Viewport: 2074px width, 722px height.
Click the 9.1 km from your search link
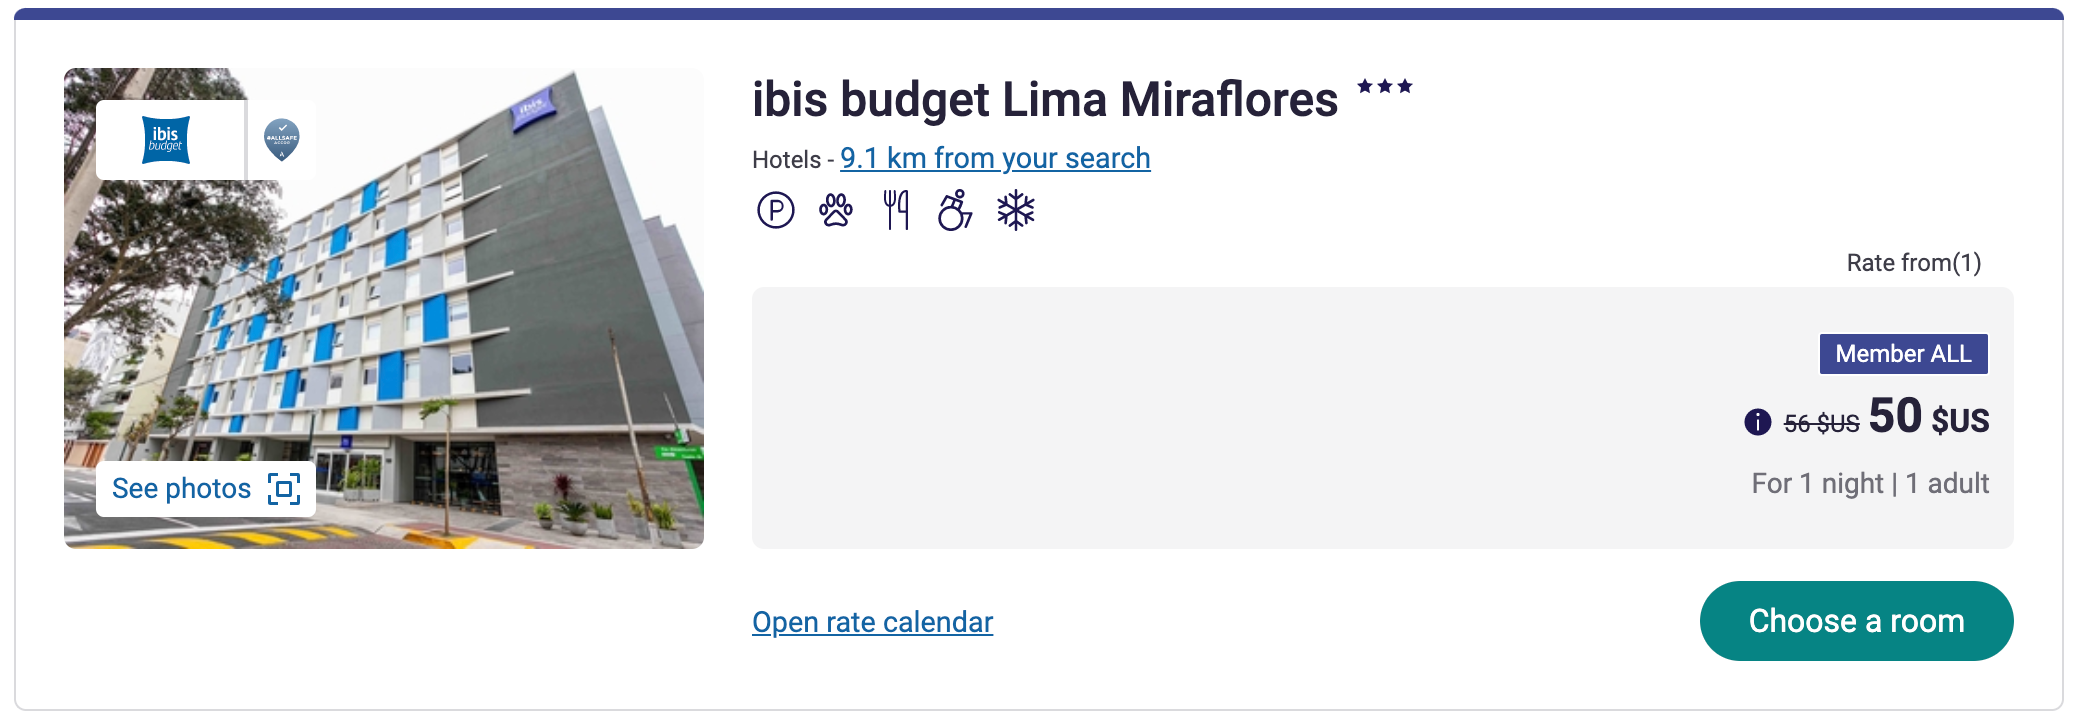click(x=995, y=159)
